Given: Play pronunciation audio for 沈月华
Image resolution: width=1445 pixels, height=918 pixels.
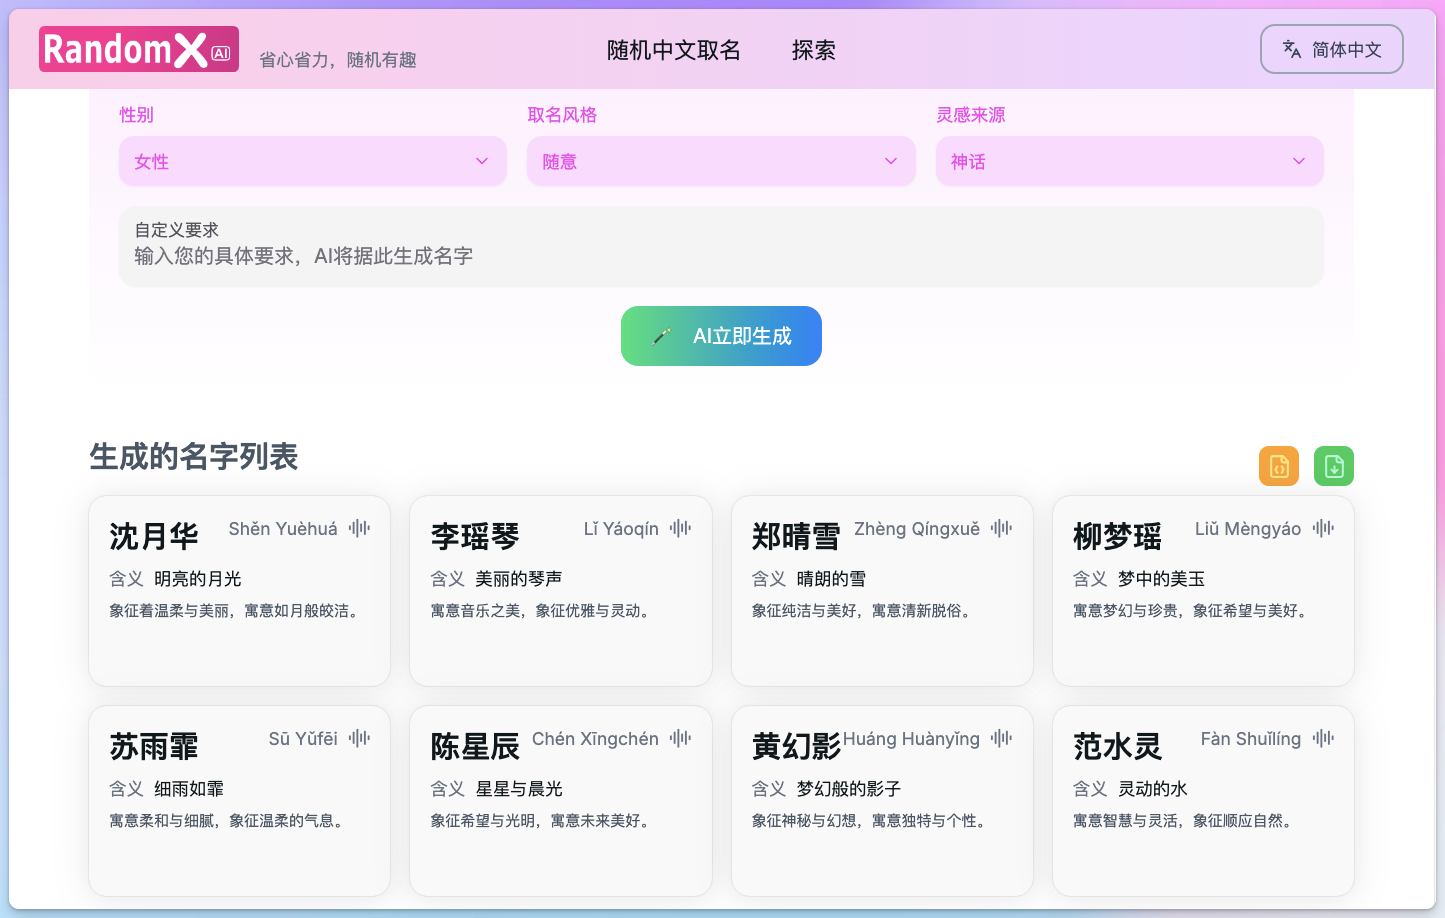Looking at the screenshot, I should pos(360,527).
